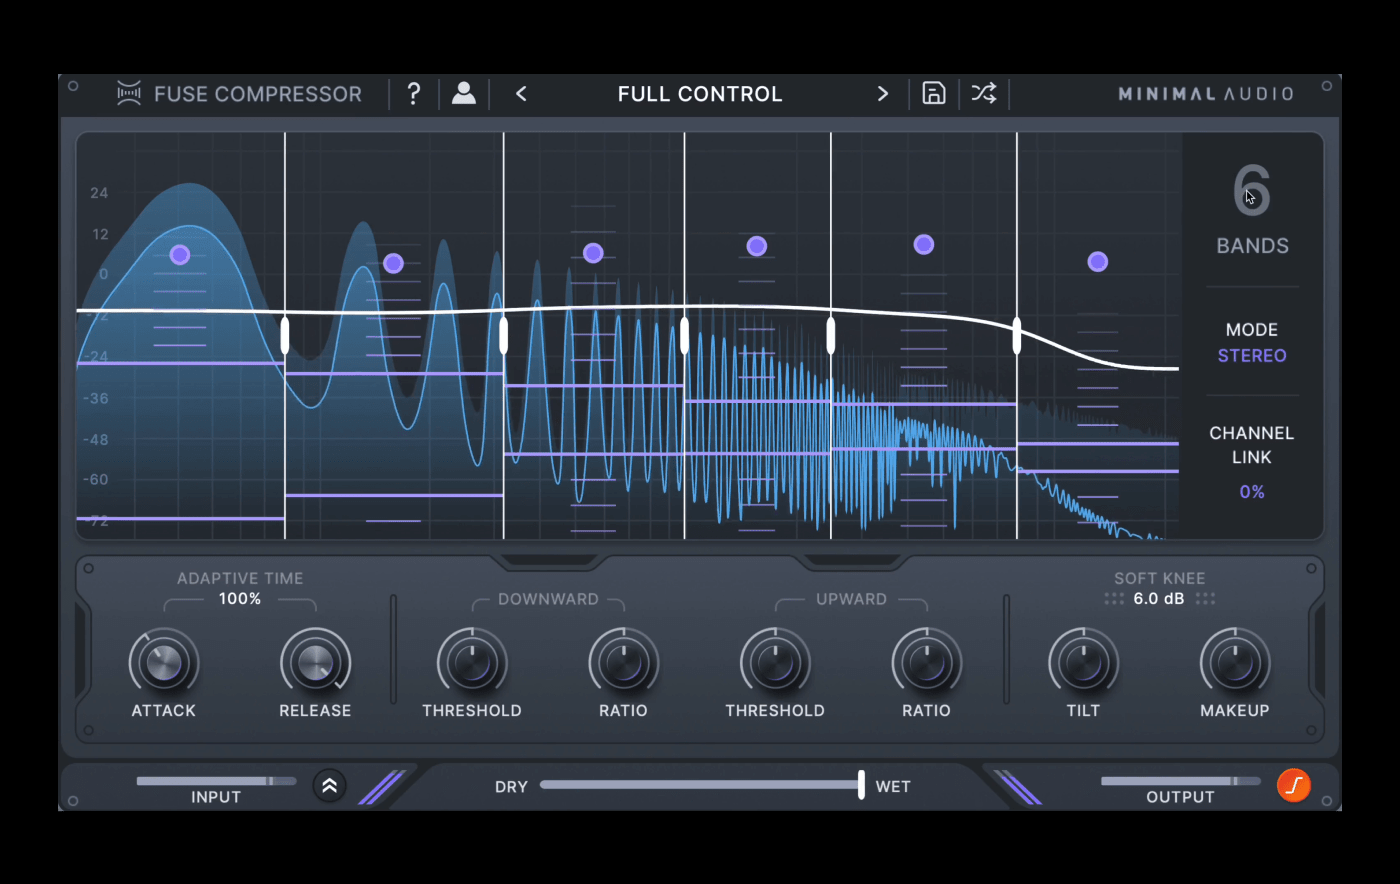1400x884 pixels.
Task: Click the Input level slider
Action: 216,781
